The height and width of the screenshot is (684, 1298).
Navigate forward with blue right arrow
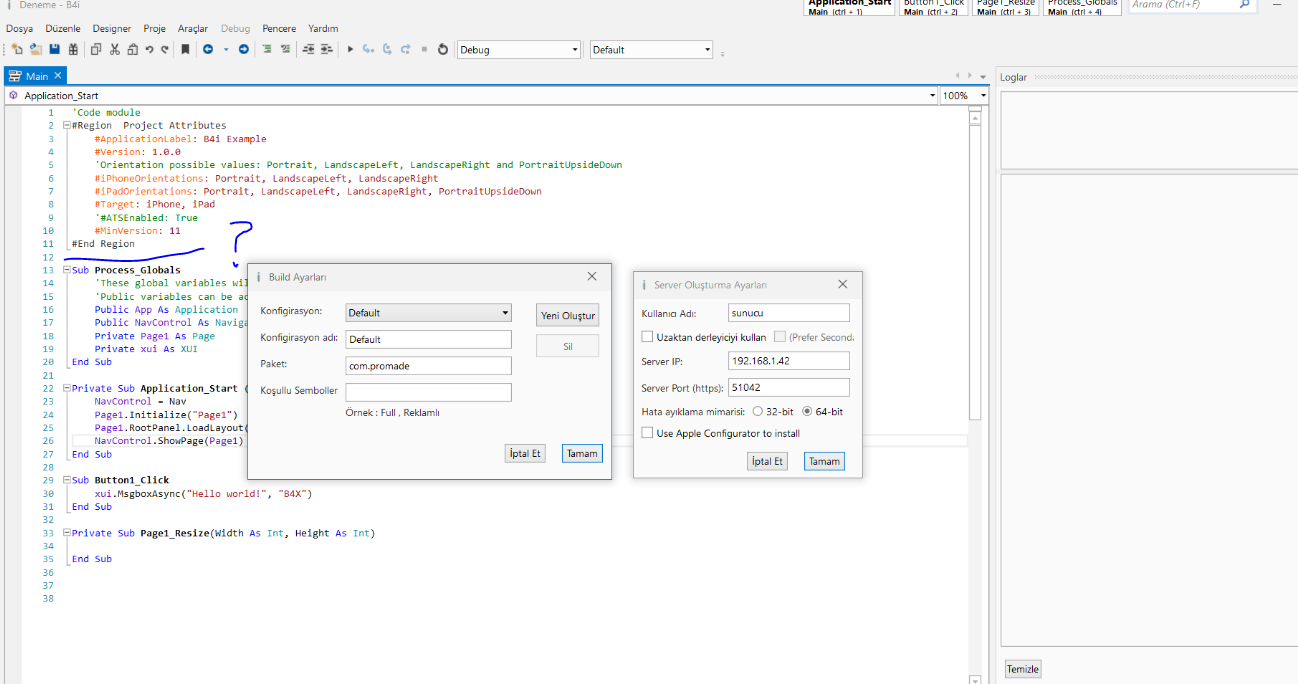(243, 49)
